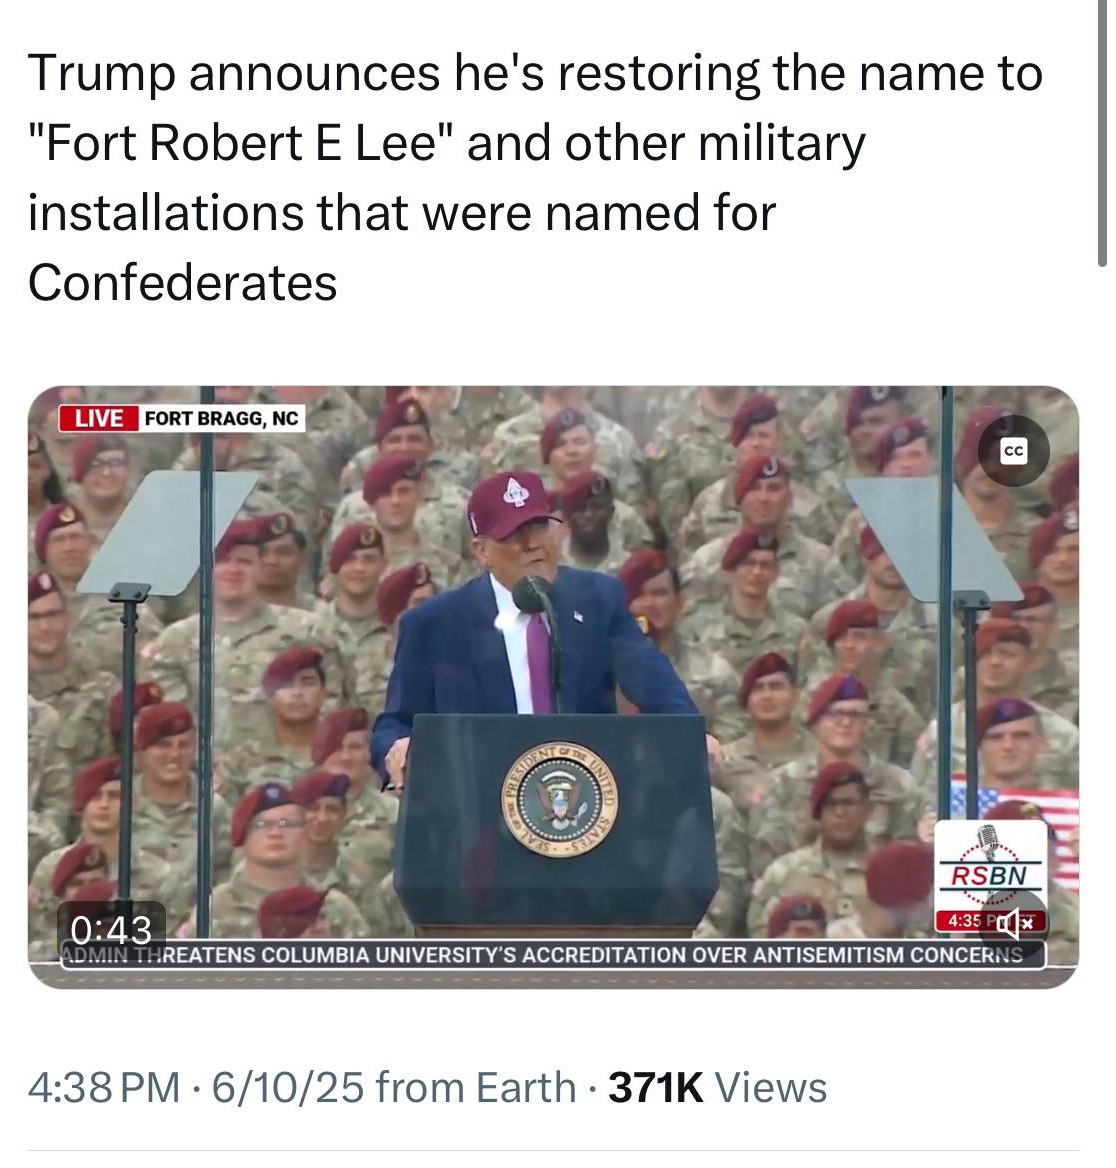Click the FORT BRAGG, NC location label
The image size is (1116, 1168).
(221, 419)
